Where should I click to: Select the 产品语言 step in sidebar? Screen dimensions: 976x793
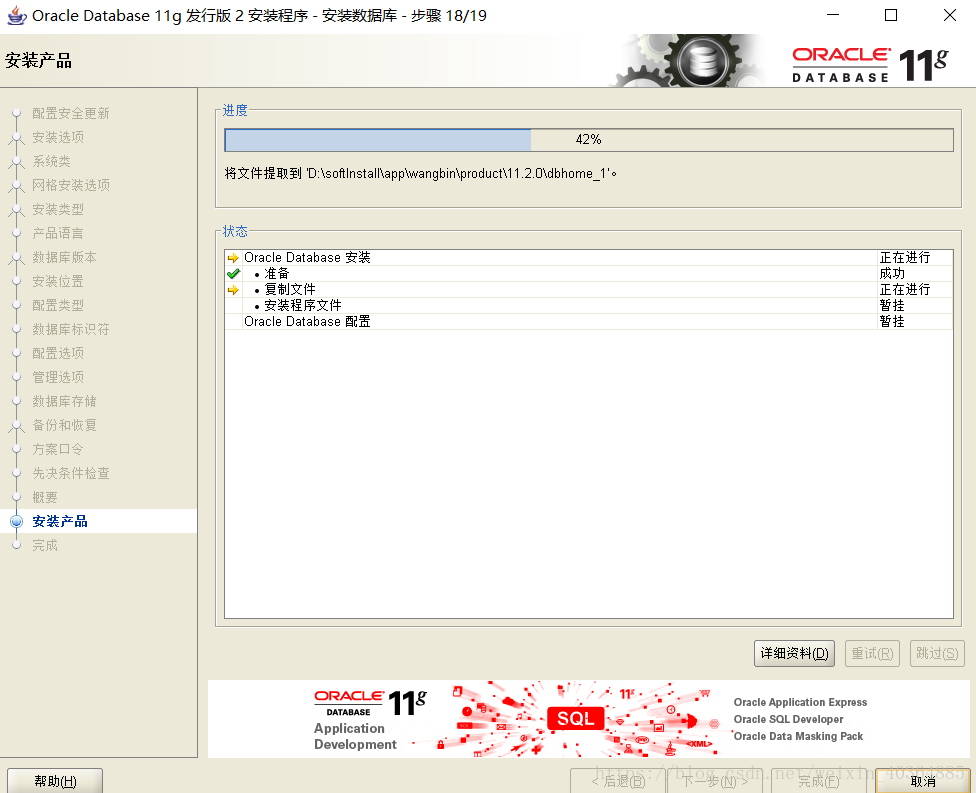(x=58, y=233)
